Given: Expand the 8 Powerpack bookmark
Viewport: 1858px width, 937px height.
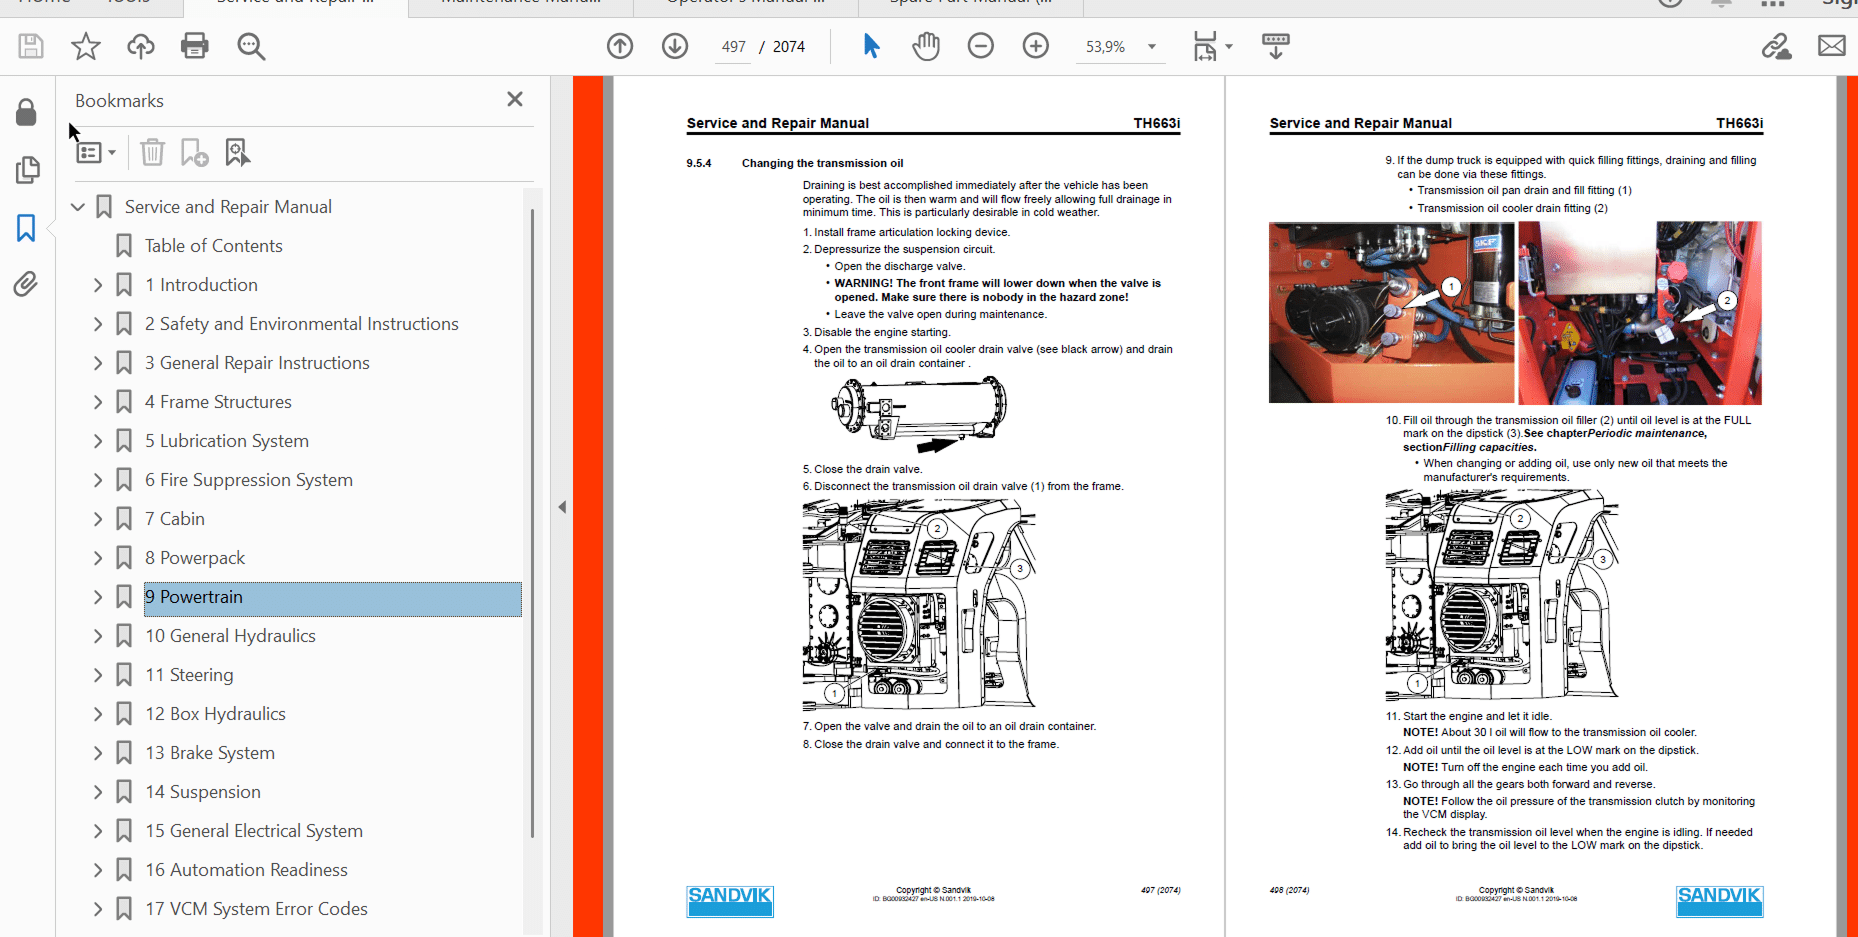Looking at the screenshot, I should click(x=98, y=558).
